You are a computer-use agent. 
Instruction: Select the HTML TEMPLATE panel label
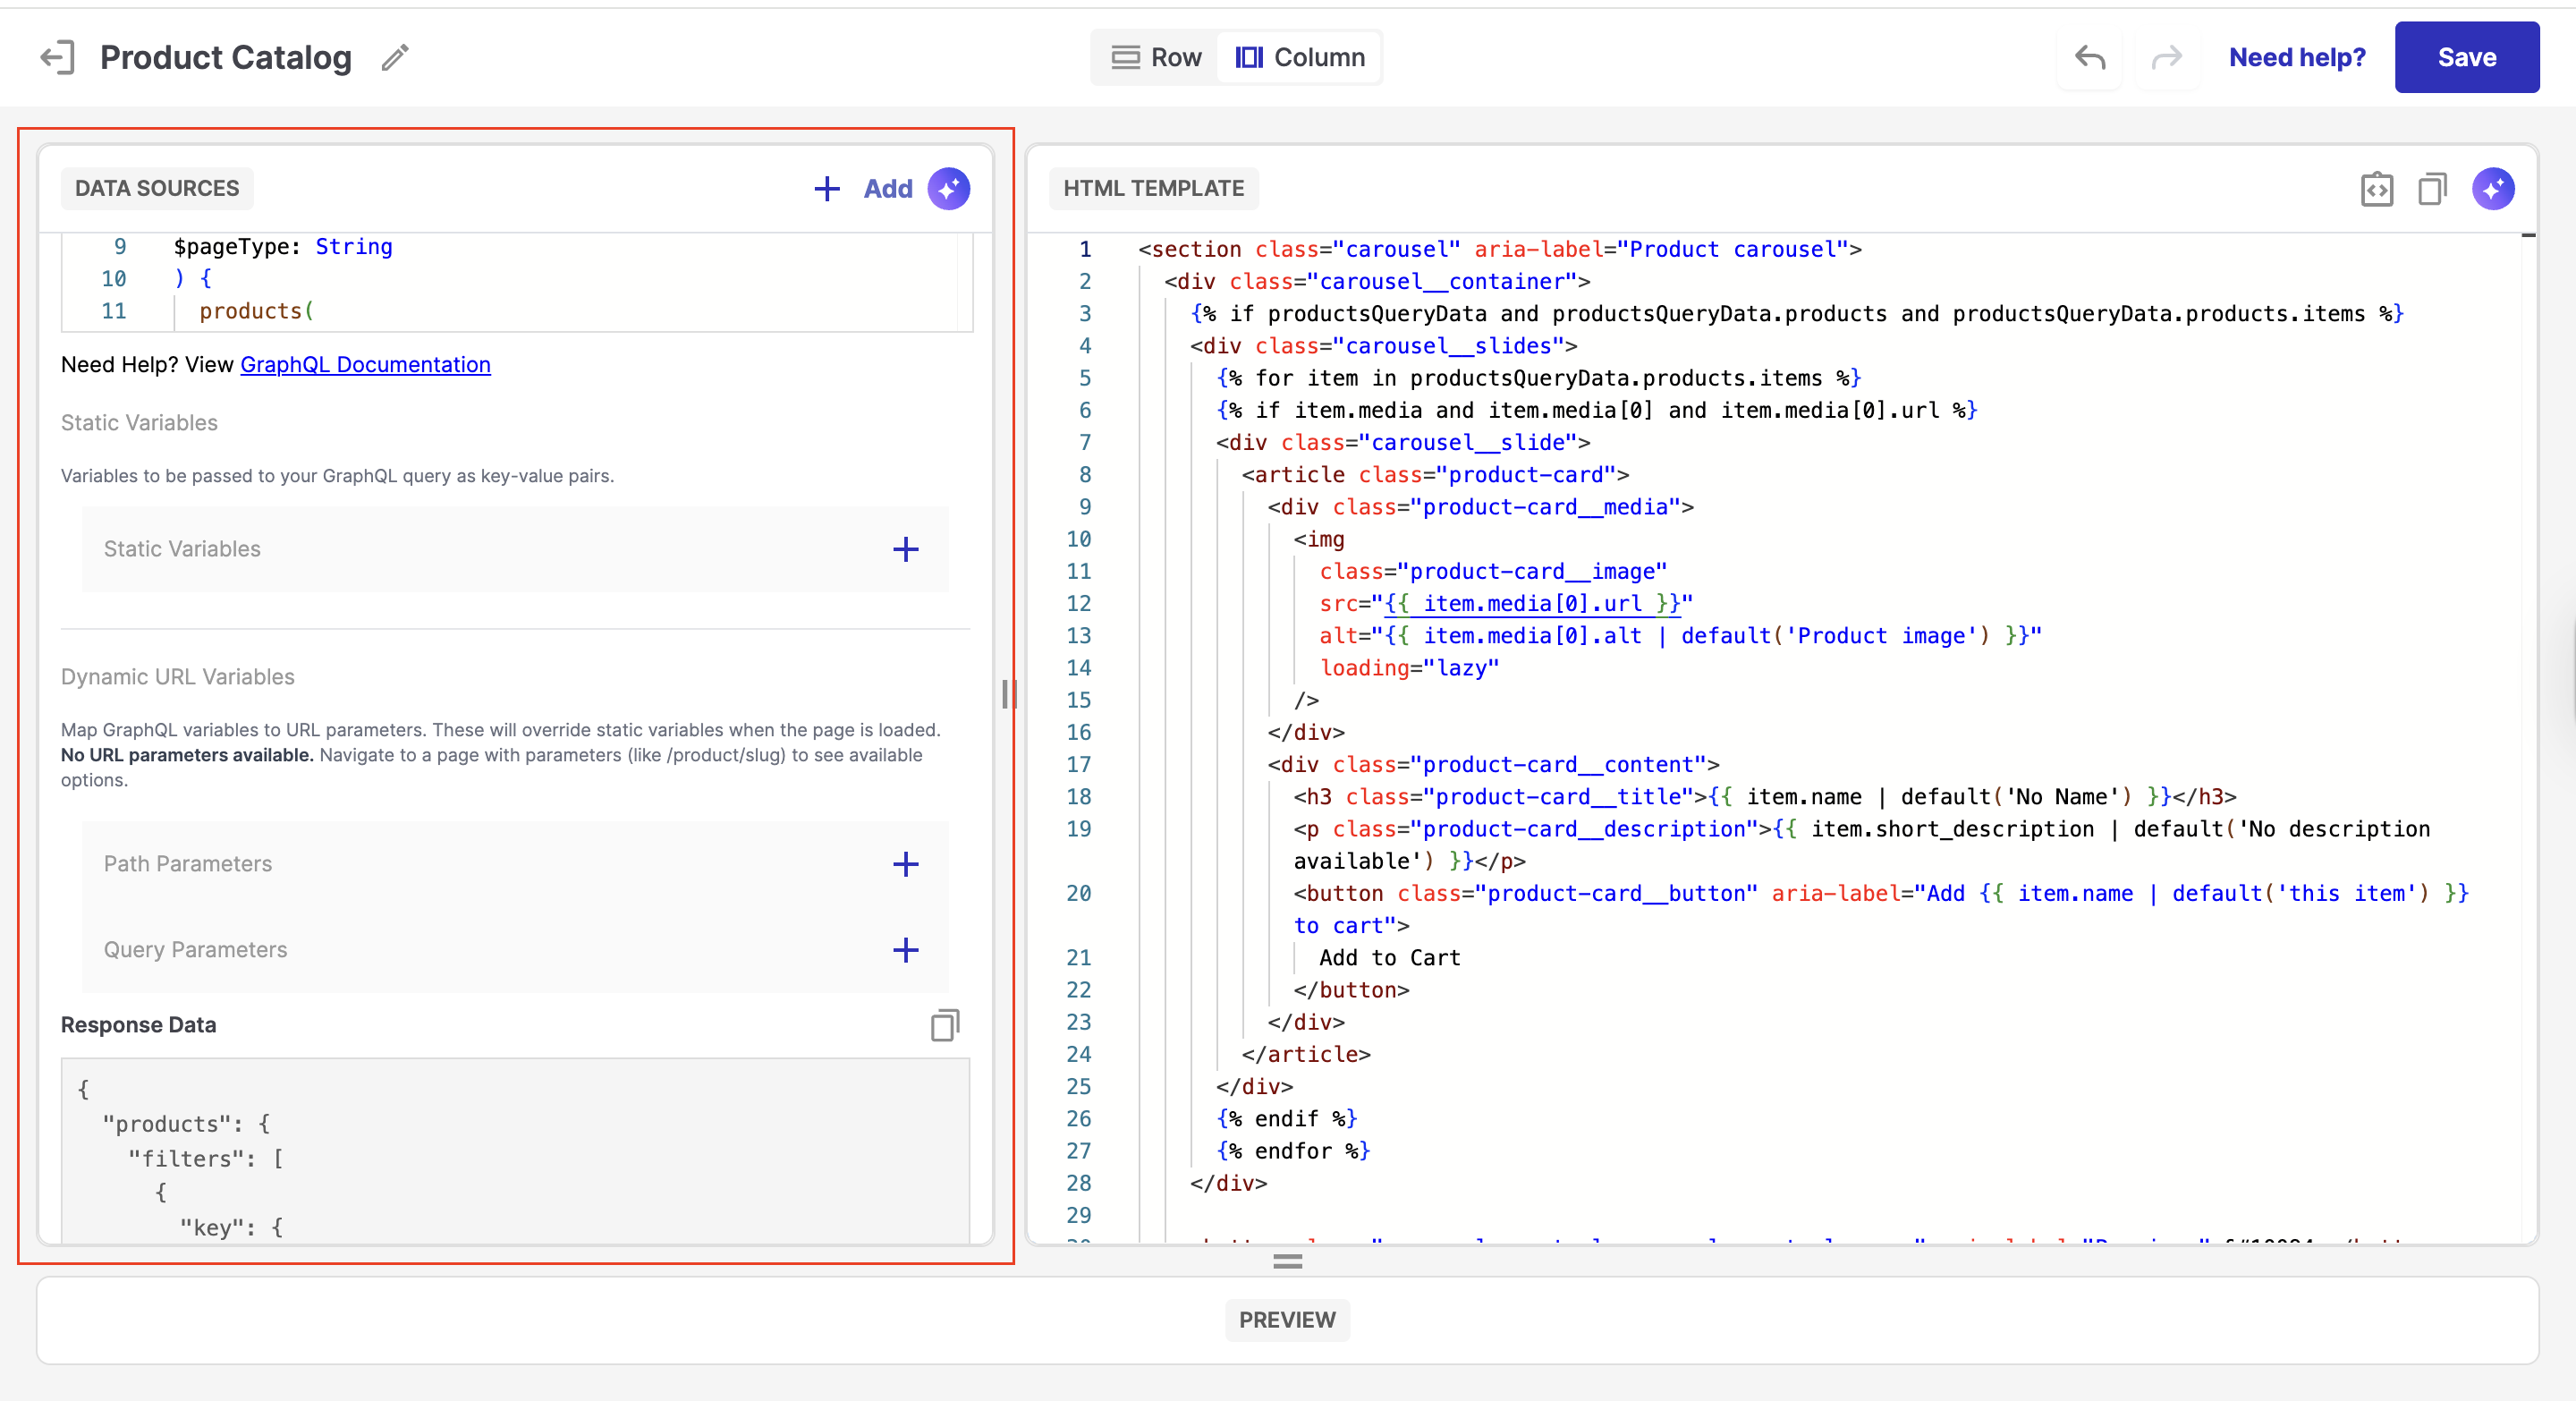pos(1153,188)
